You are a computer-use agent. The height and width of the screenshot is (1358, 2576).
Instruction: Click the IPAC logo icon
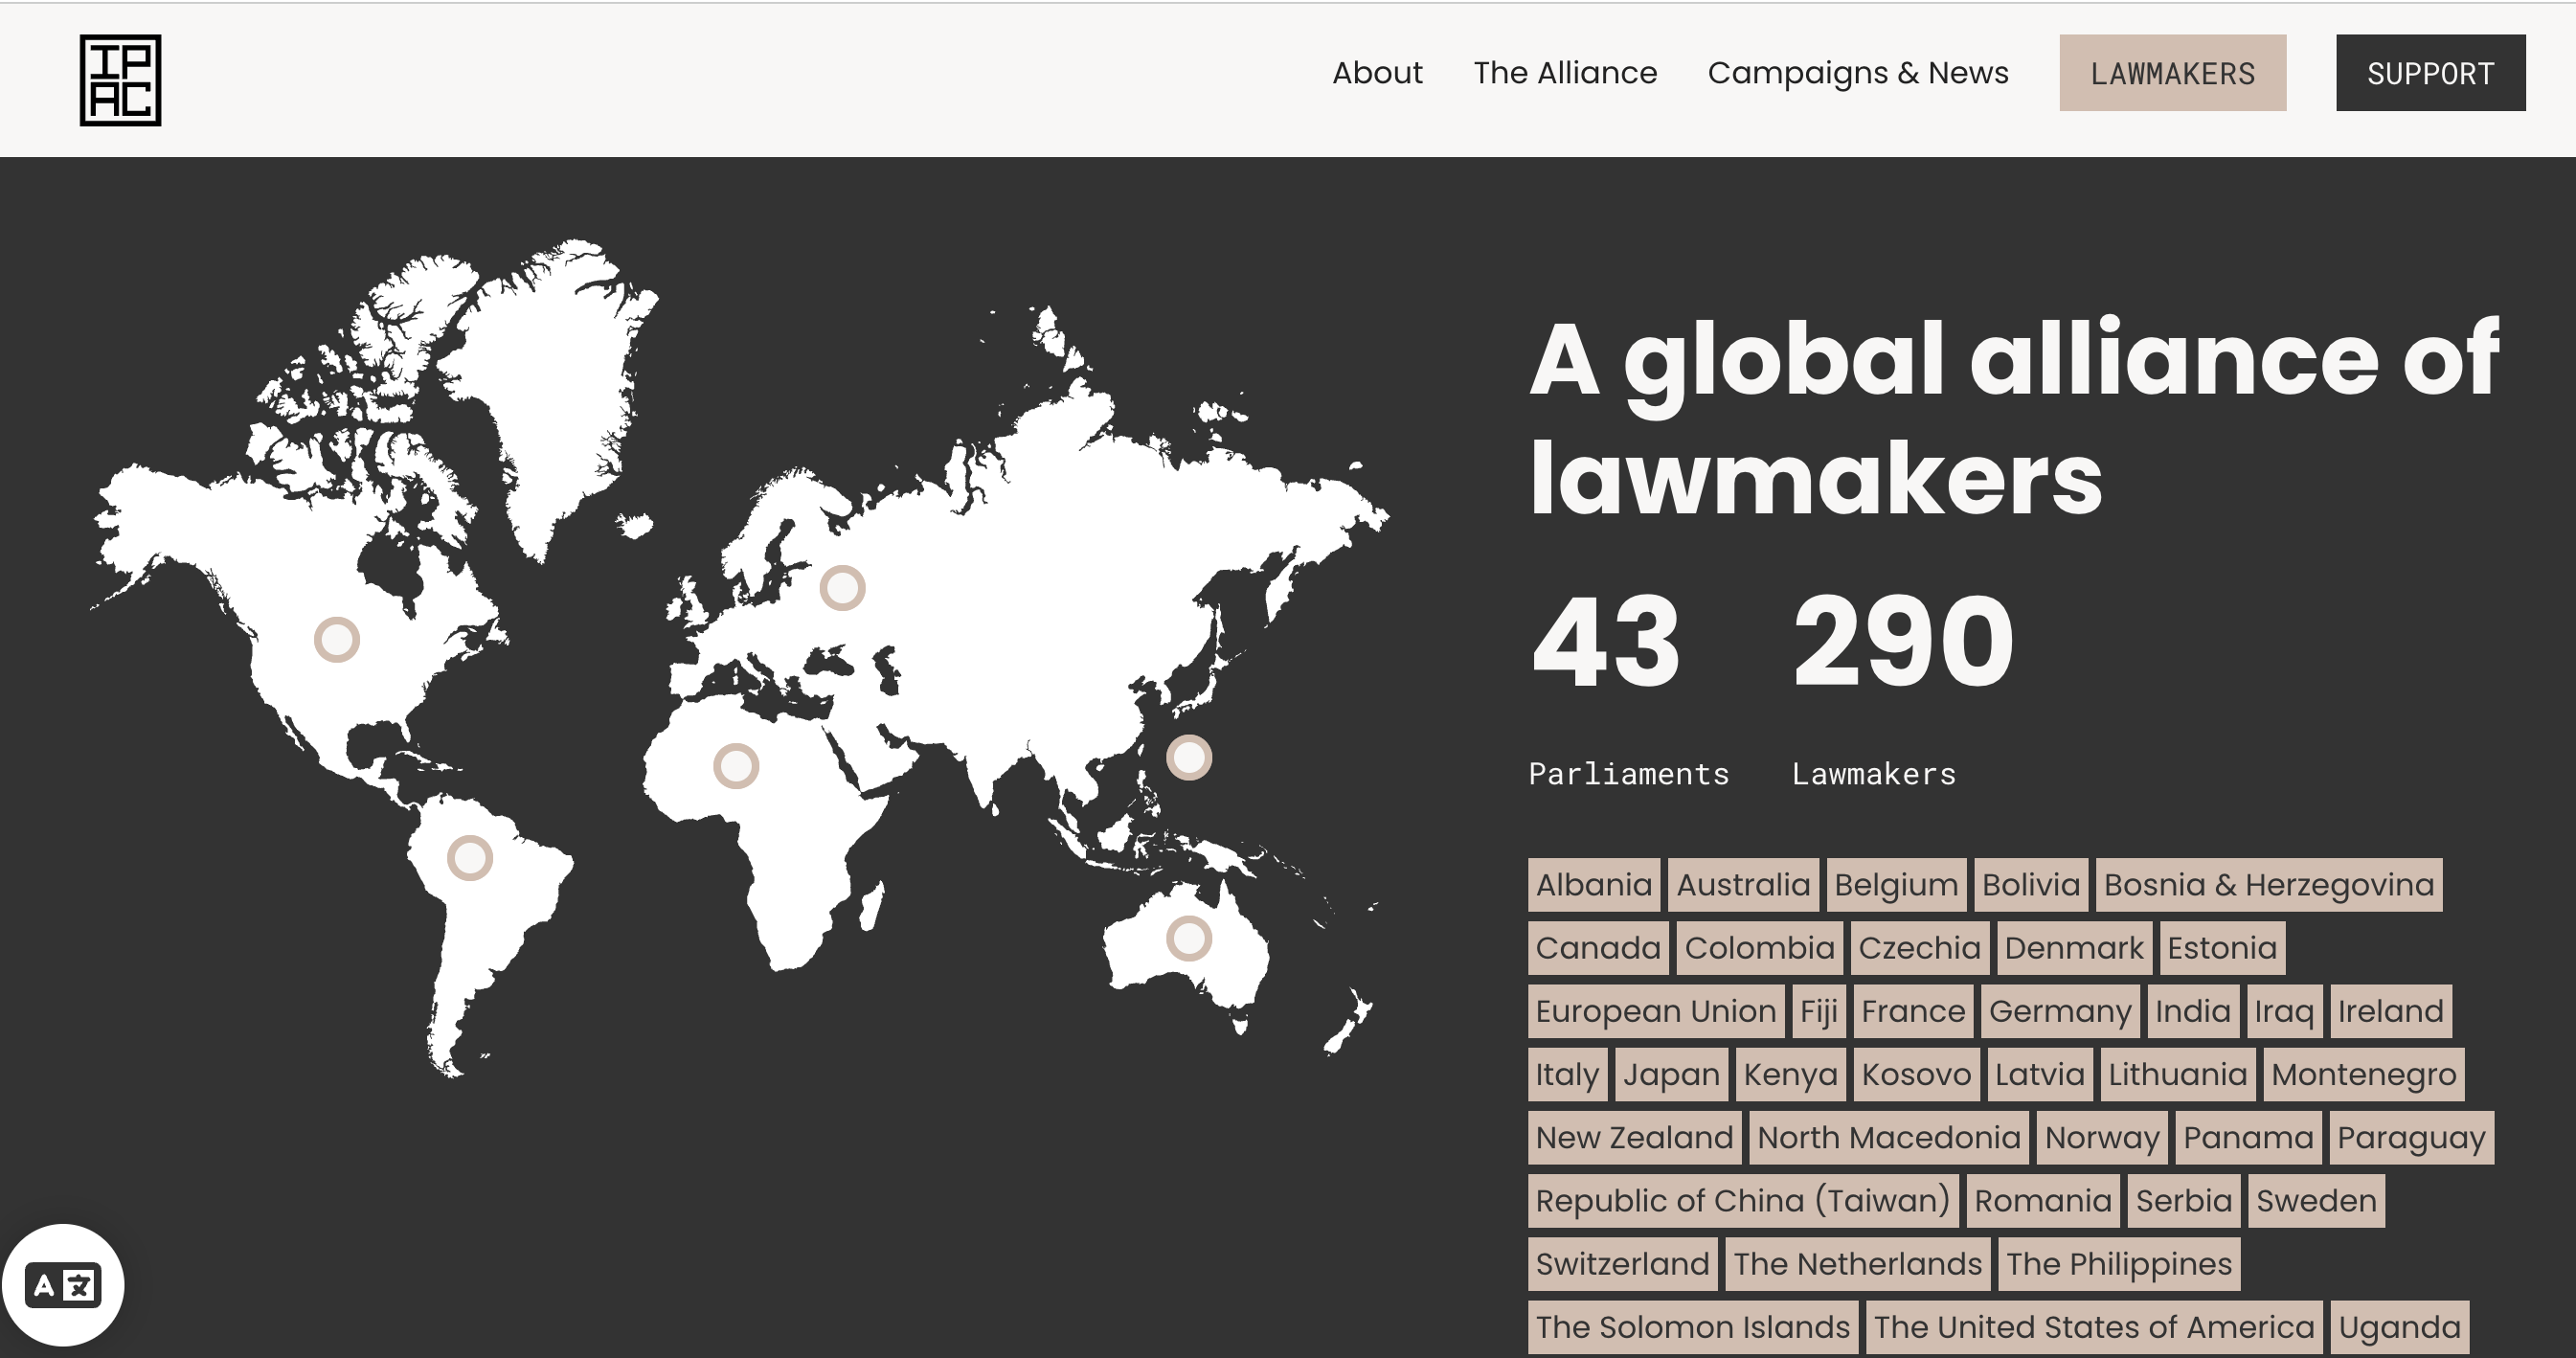(120, 80)
